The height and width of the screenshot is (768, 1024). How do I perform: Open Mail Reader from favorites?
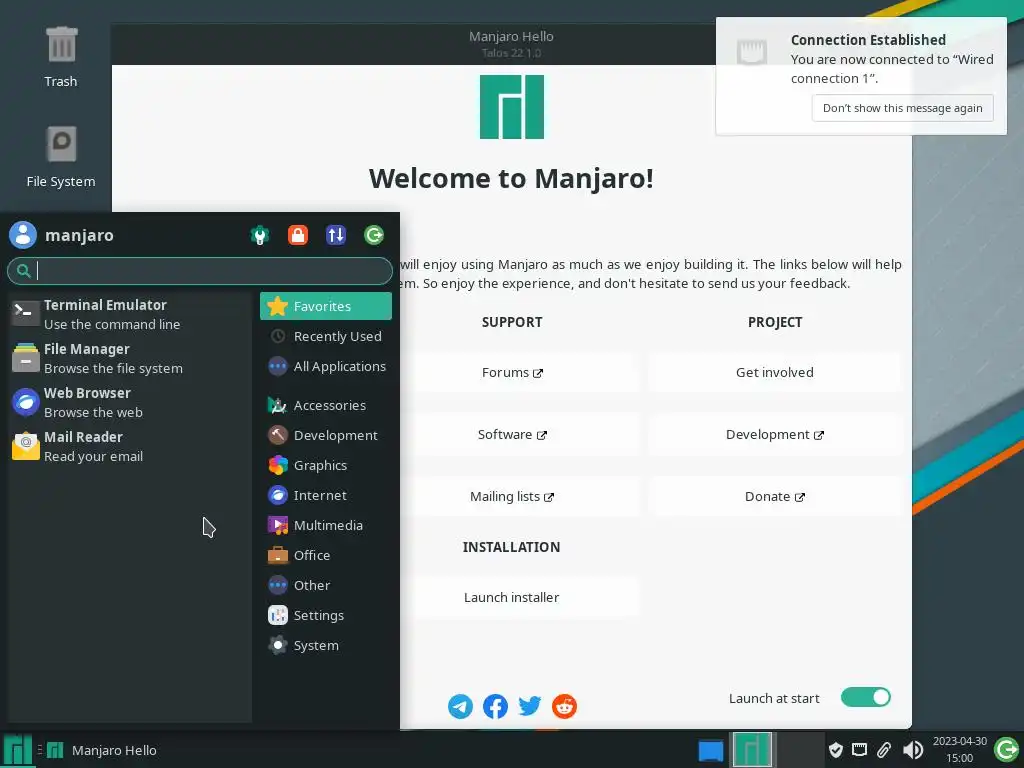click(x=129, y=447)
